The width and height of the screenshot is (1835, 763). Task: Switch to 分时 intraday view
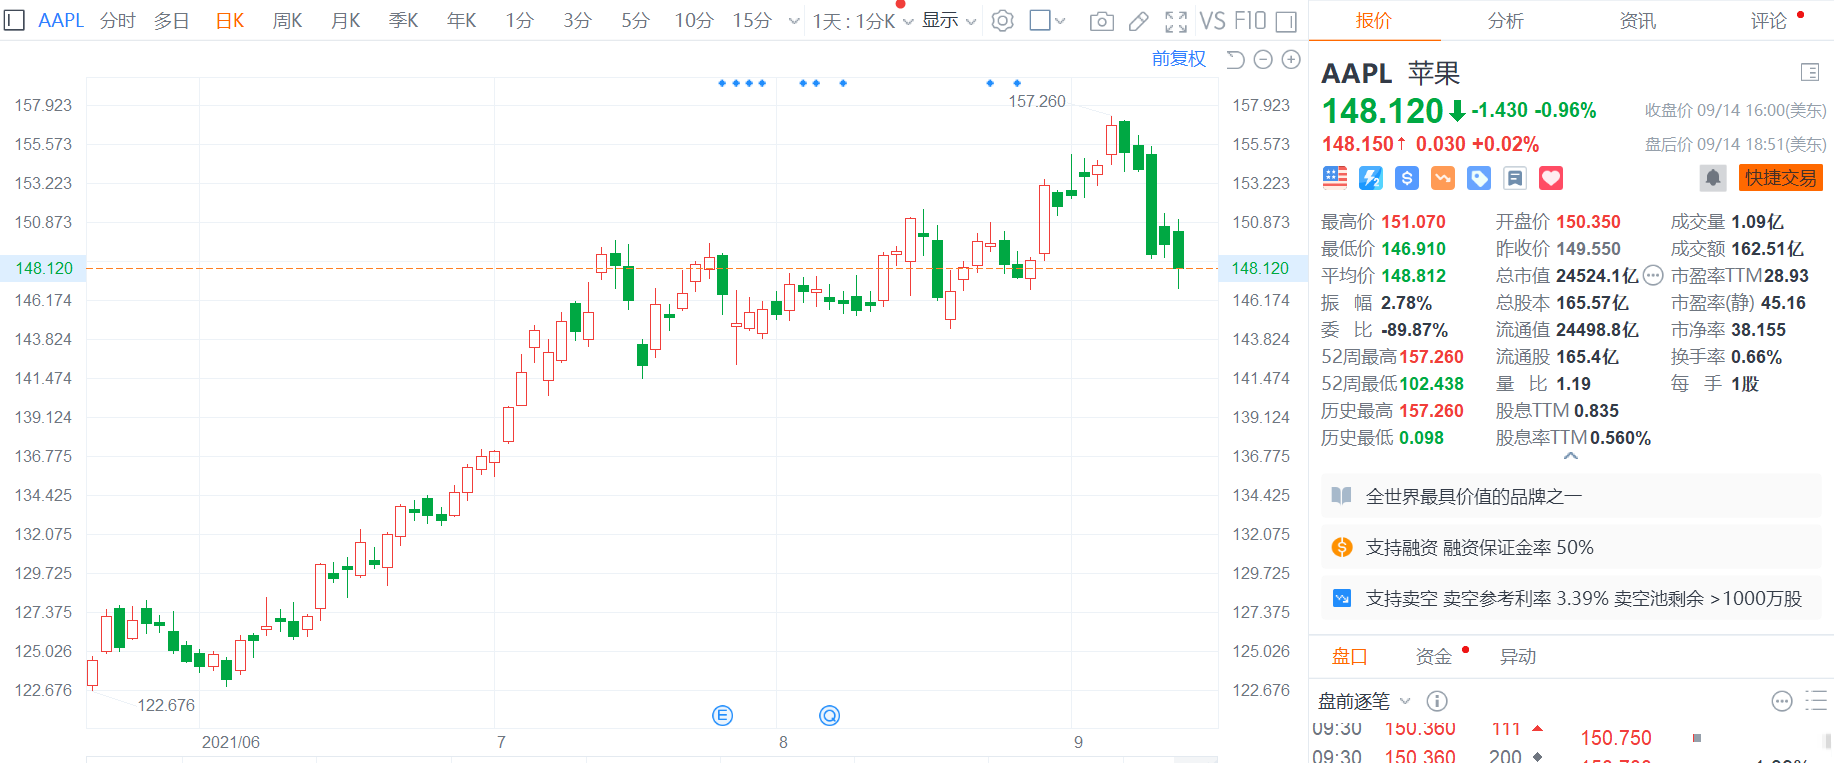(117, 20)
